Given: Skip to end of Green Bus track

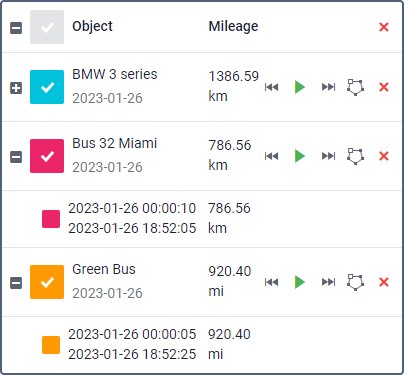Looking at the screenshot, I should [x=328, y=282].
